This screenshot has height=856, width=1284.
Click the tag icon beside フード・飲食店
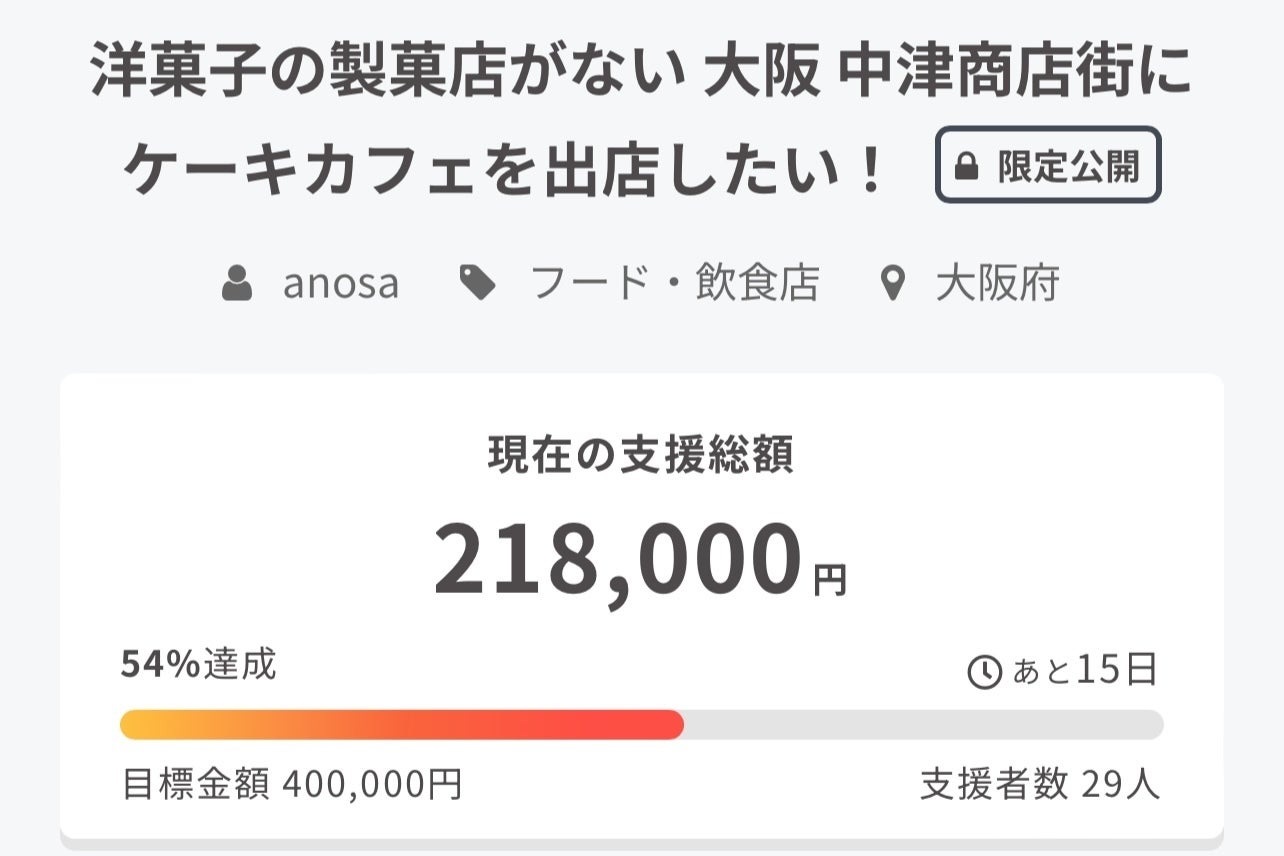click(478, 283)
